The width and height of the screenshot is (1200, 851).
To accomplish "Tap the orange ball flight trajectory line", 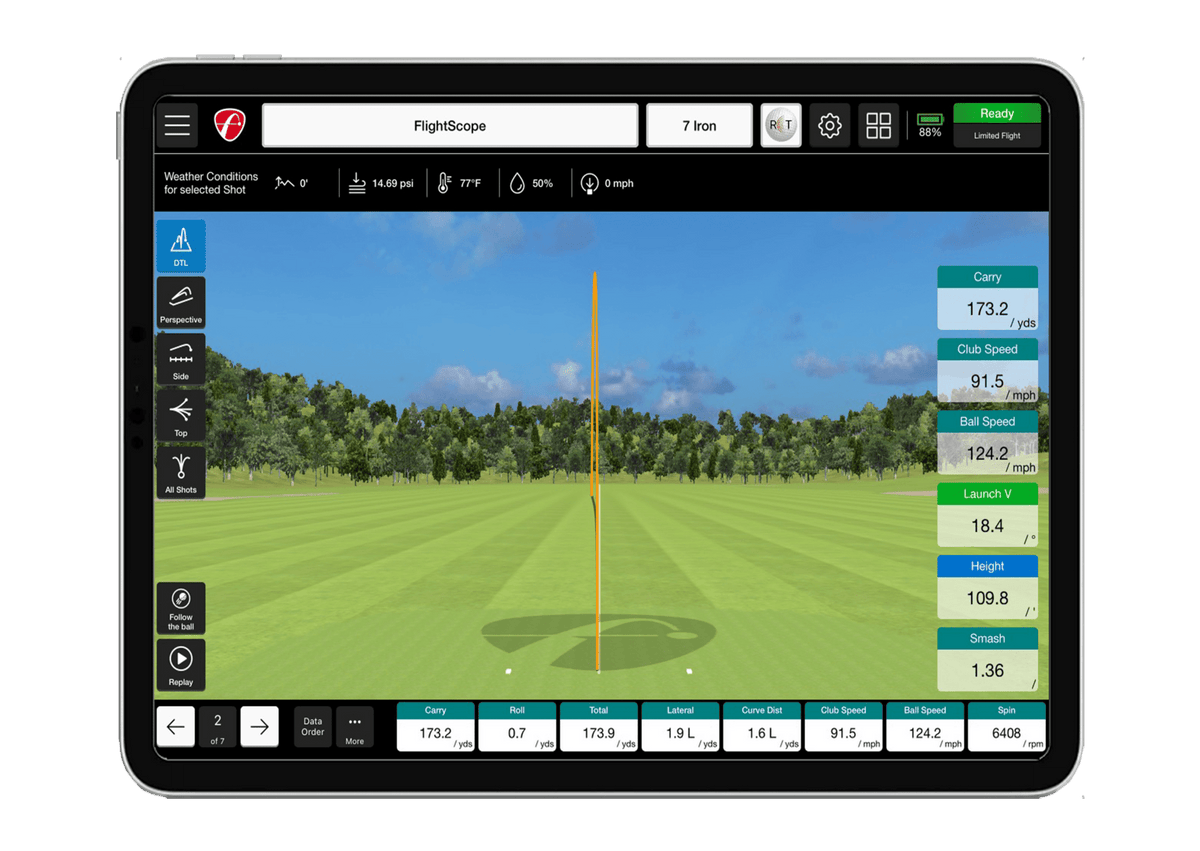I will pos(595,470).
